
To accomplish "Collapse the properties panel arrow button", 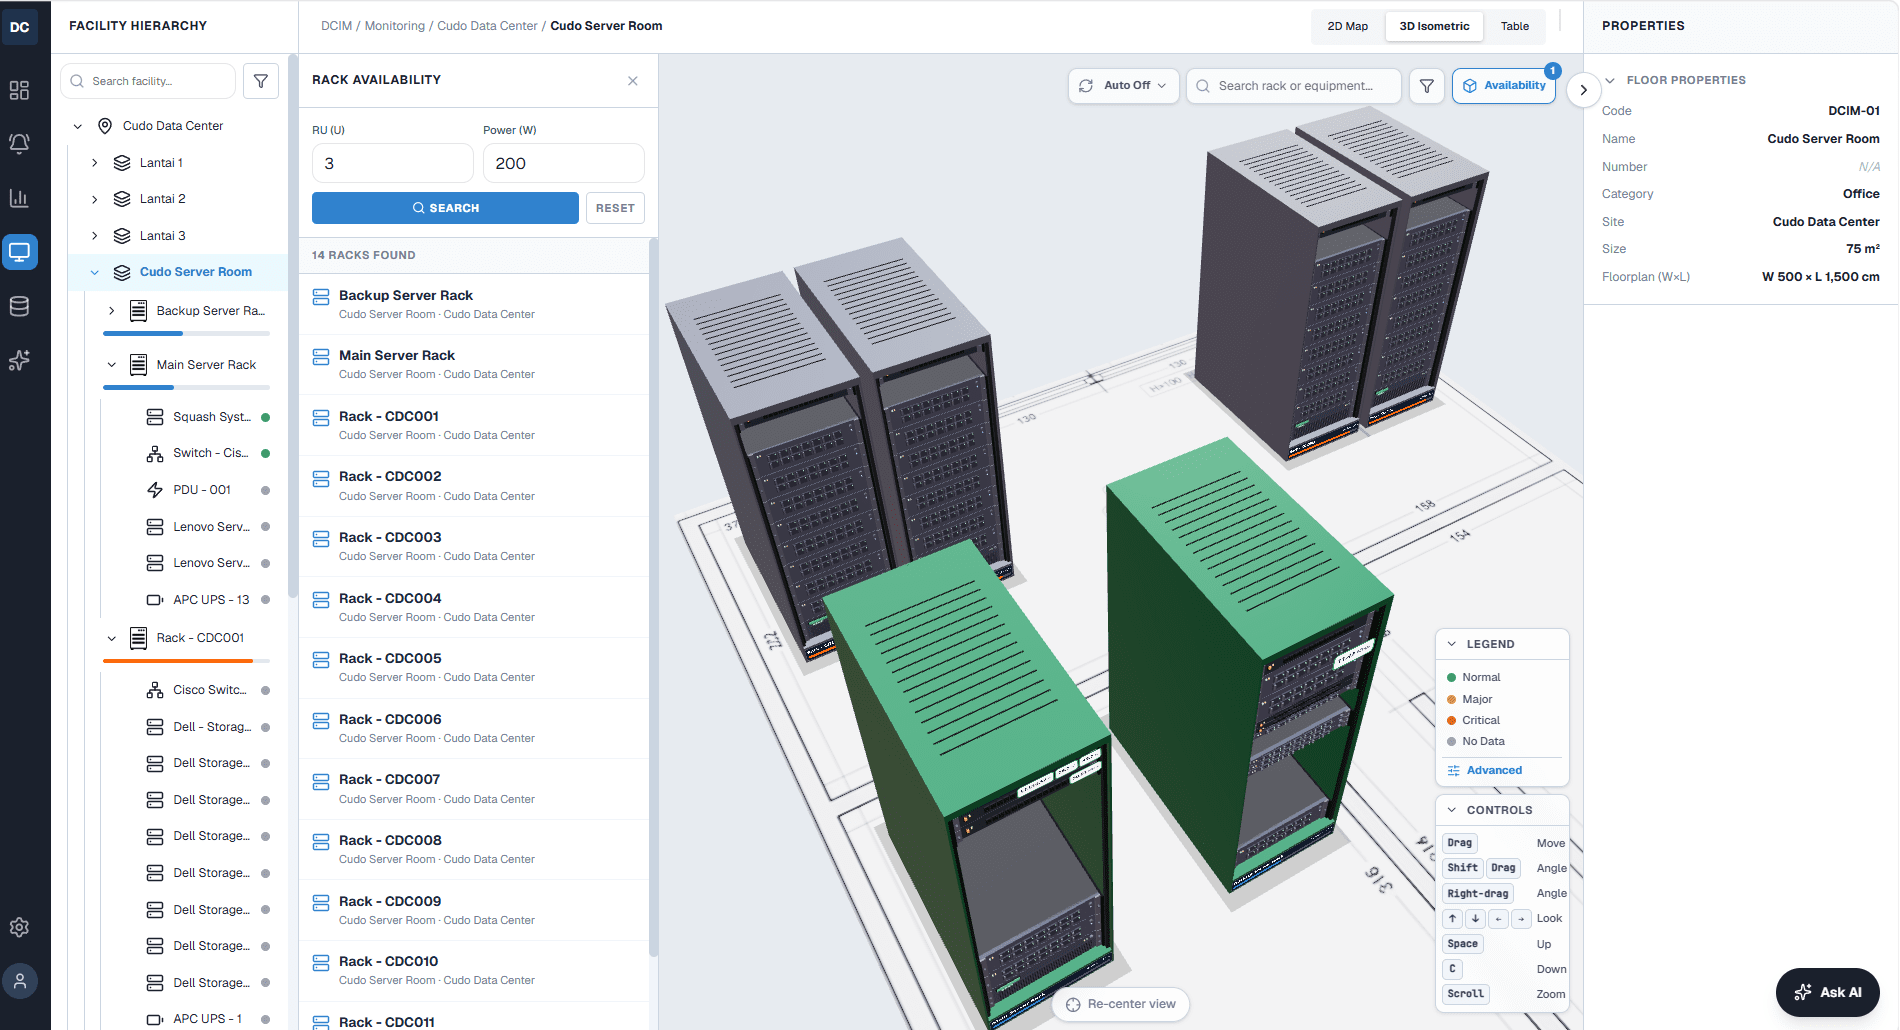I will click(1583, 90).
